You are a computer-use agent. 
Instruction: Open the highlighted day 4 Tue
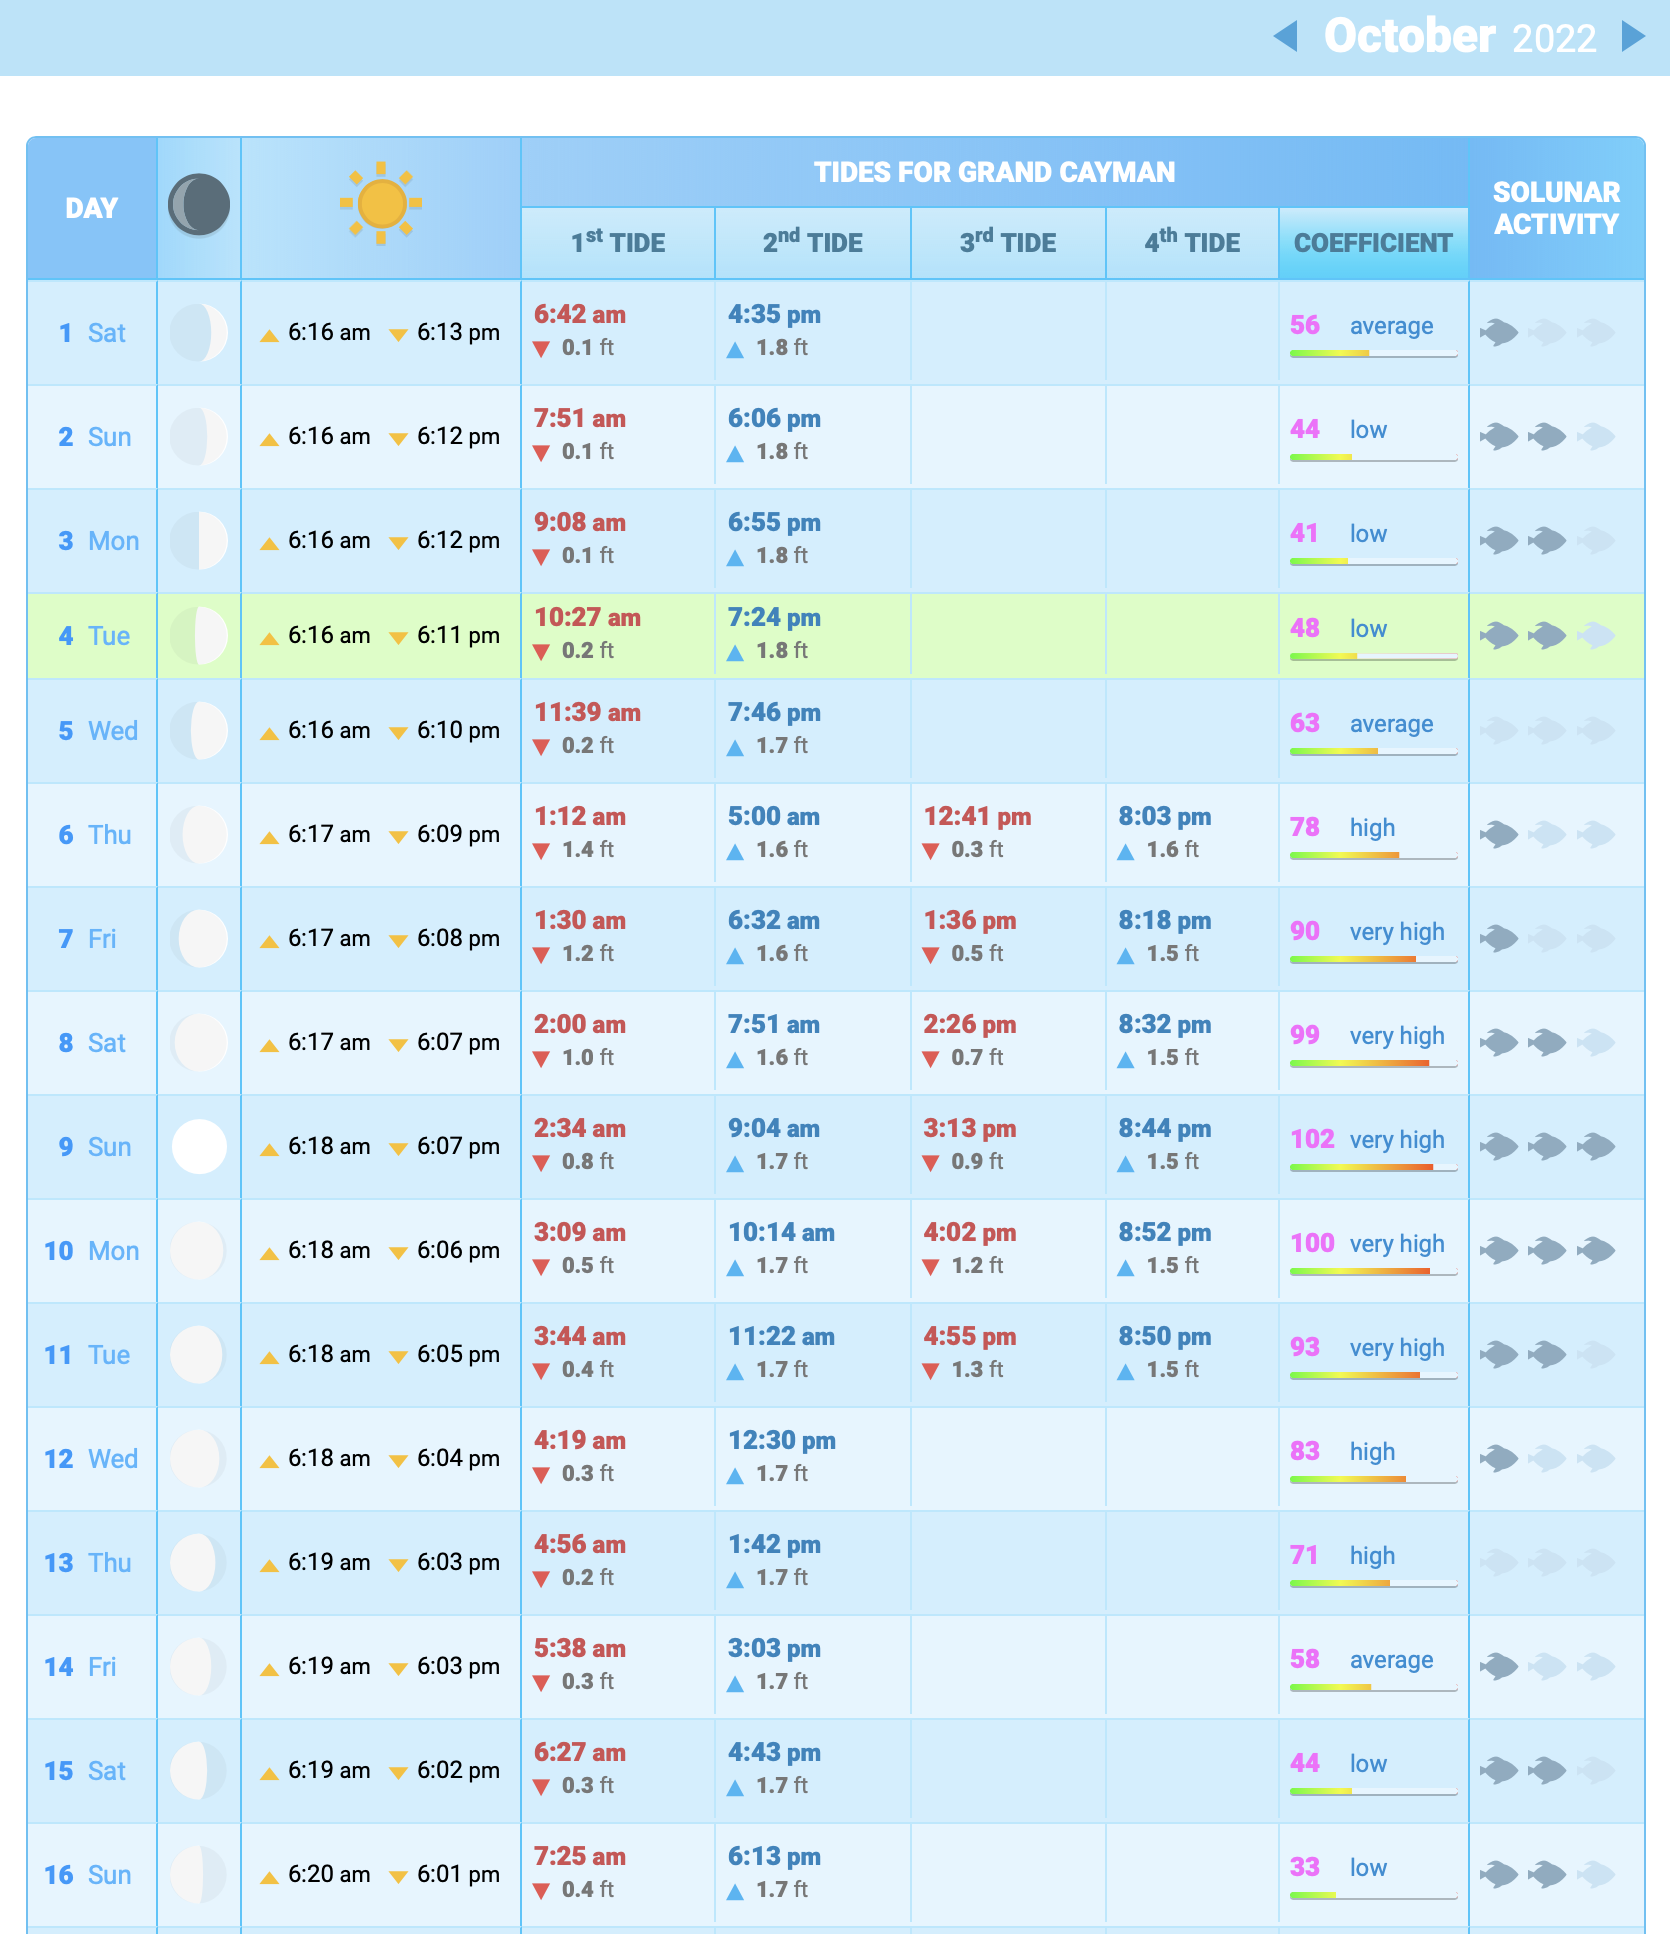click(x=94, y=636)
